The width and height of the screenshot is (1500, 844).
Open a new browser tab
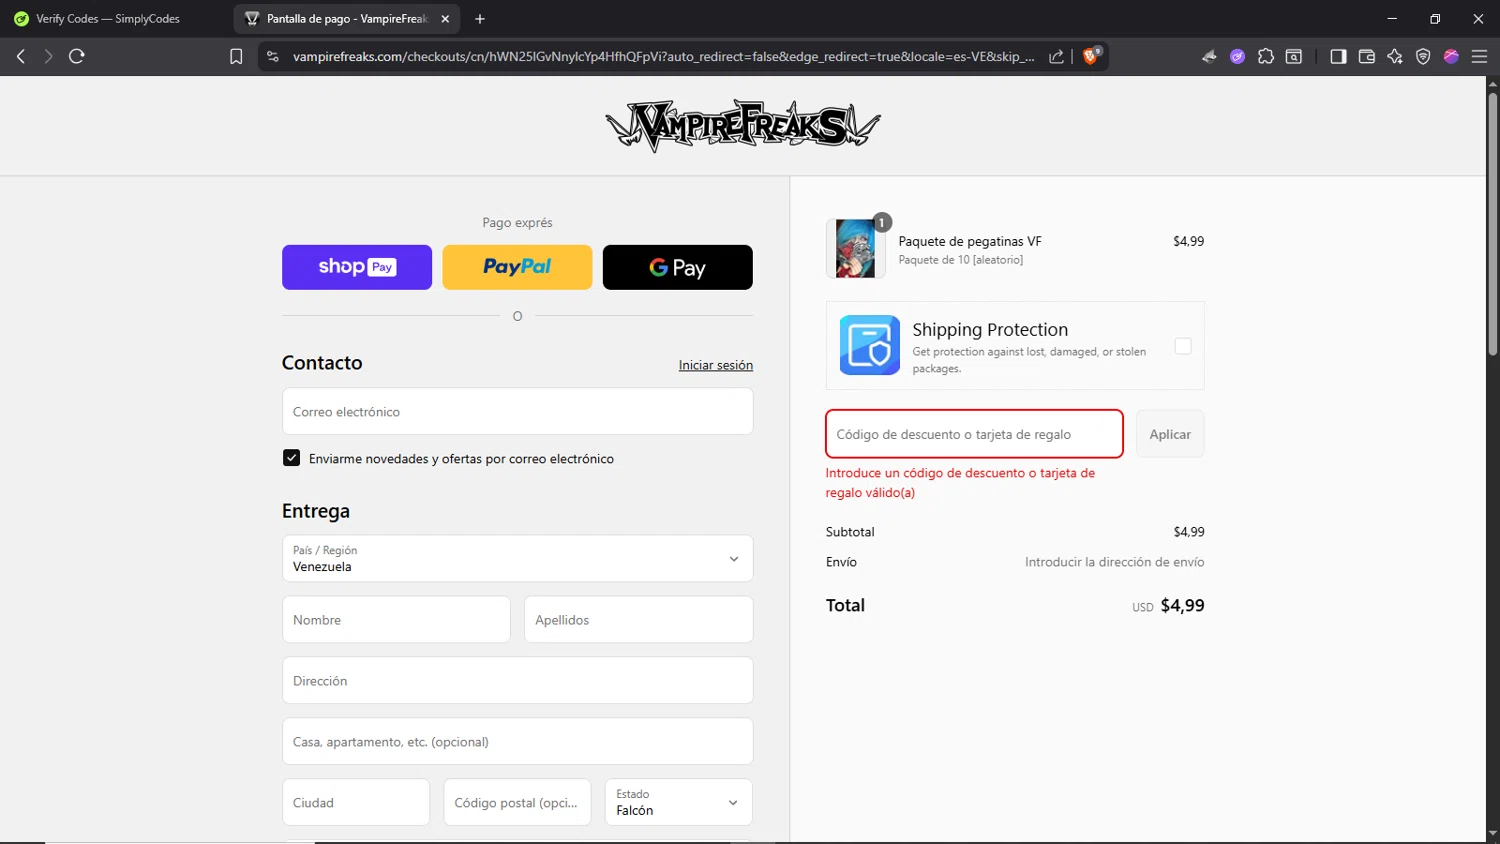tap(480, 19)
